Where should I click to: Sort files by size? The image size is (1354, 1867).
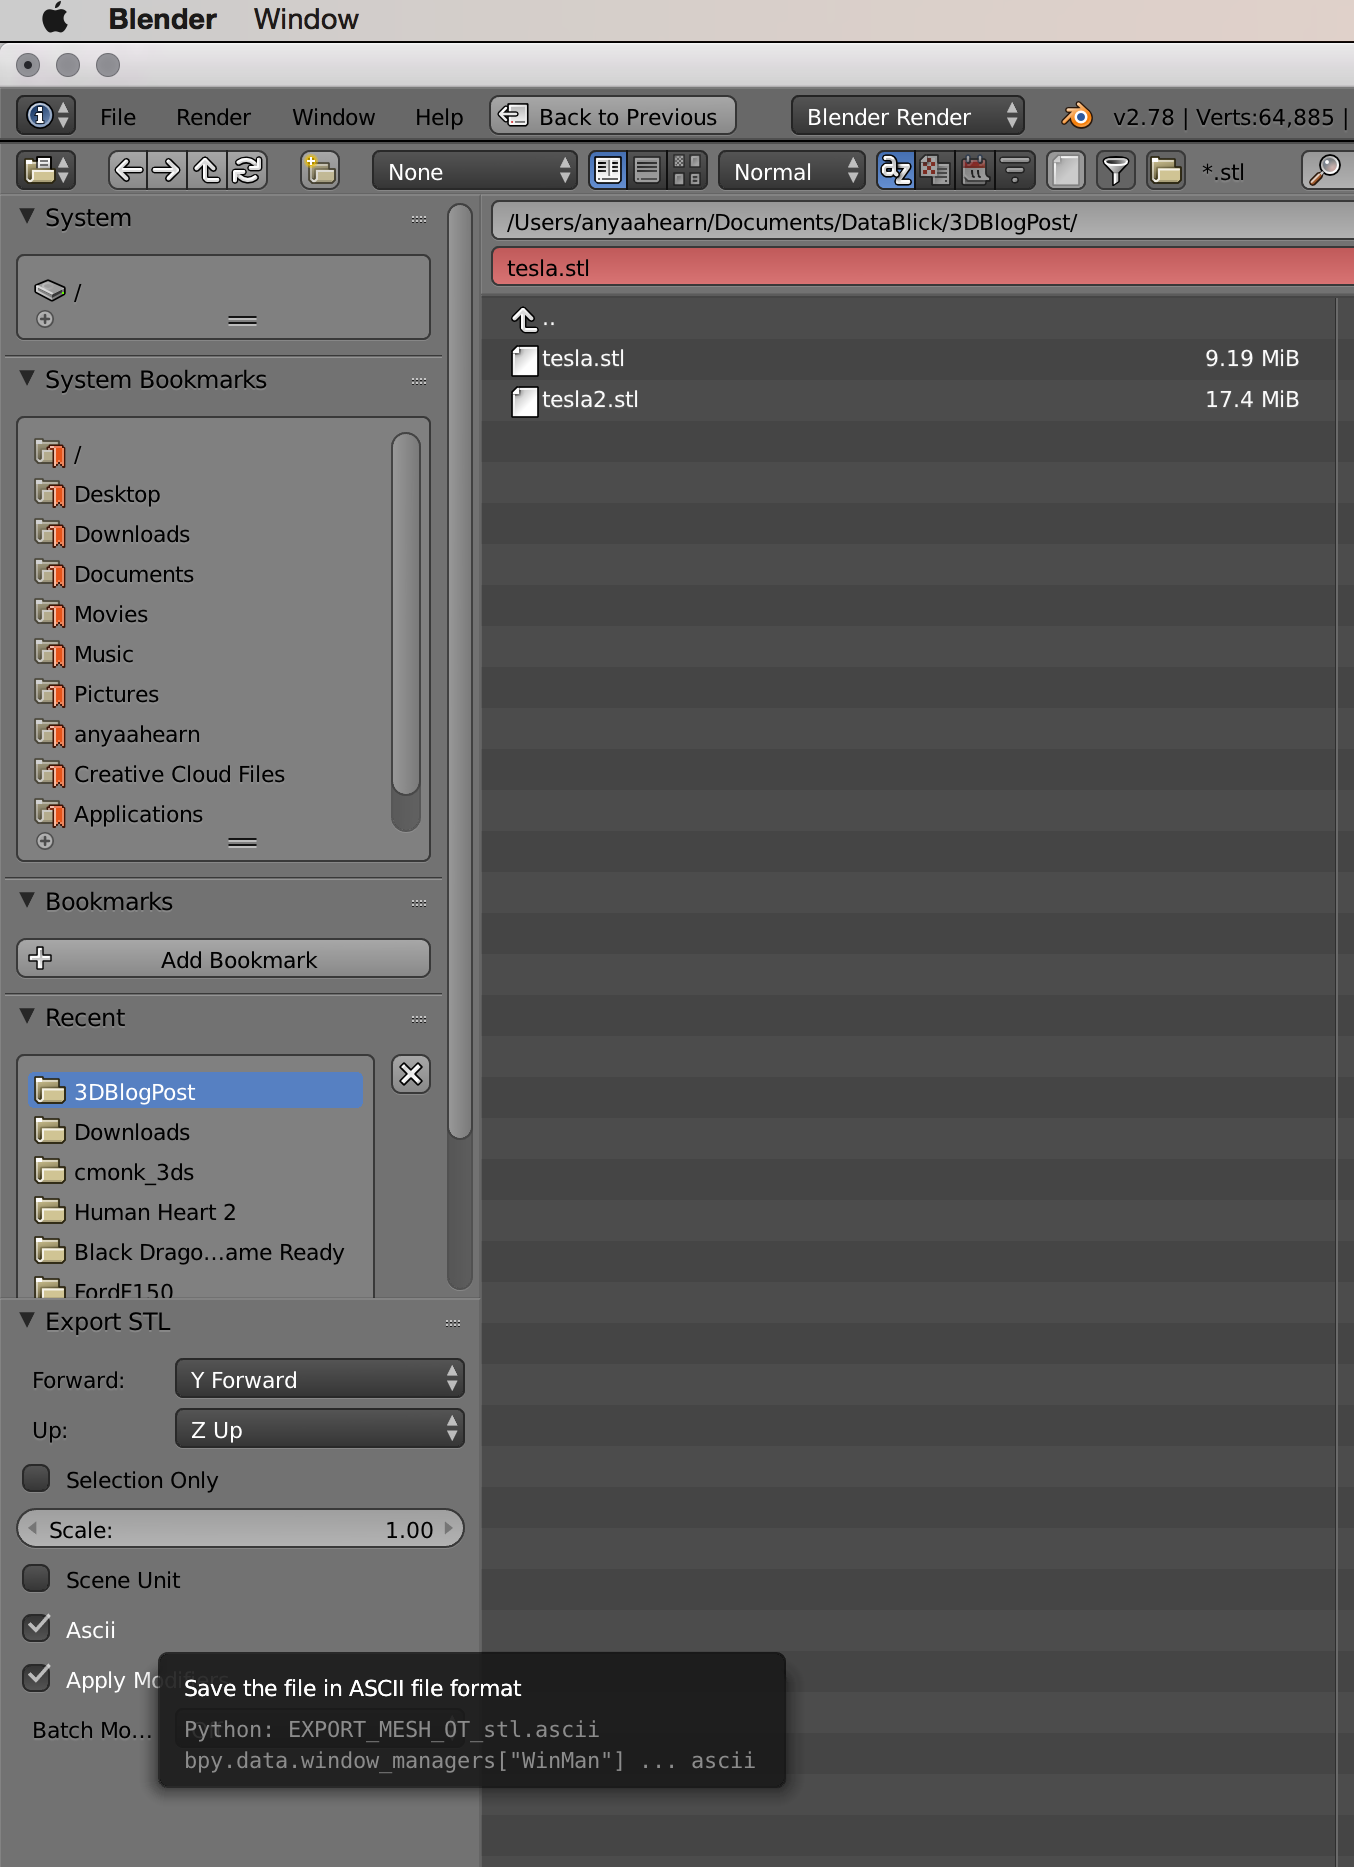(x=1014, y=171)
